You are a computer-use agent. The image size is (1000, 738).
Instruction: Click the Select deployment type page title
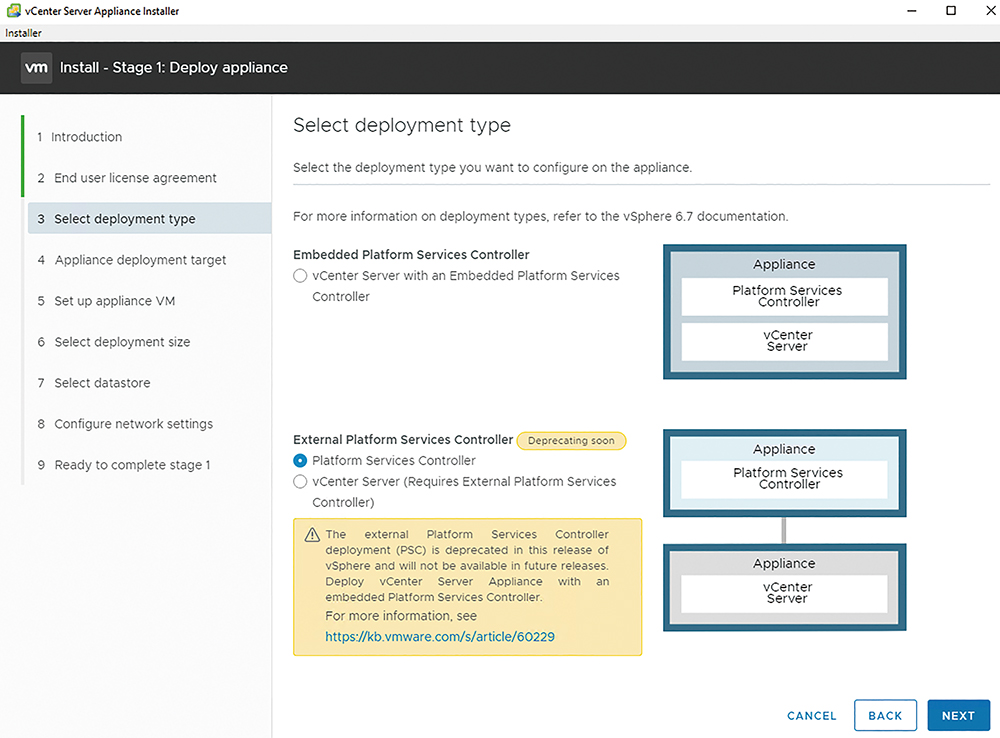pos(402,126)
